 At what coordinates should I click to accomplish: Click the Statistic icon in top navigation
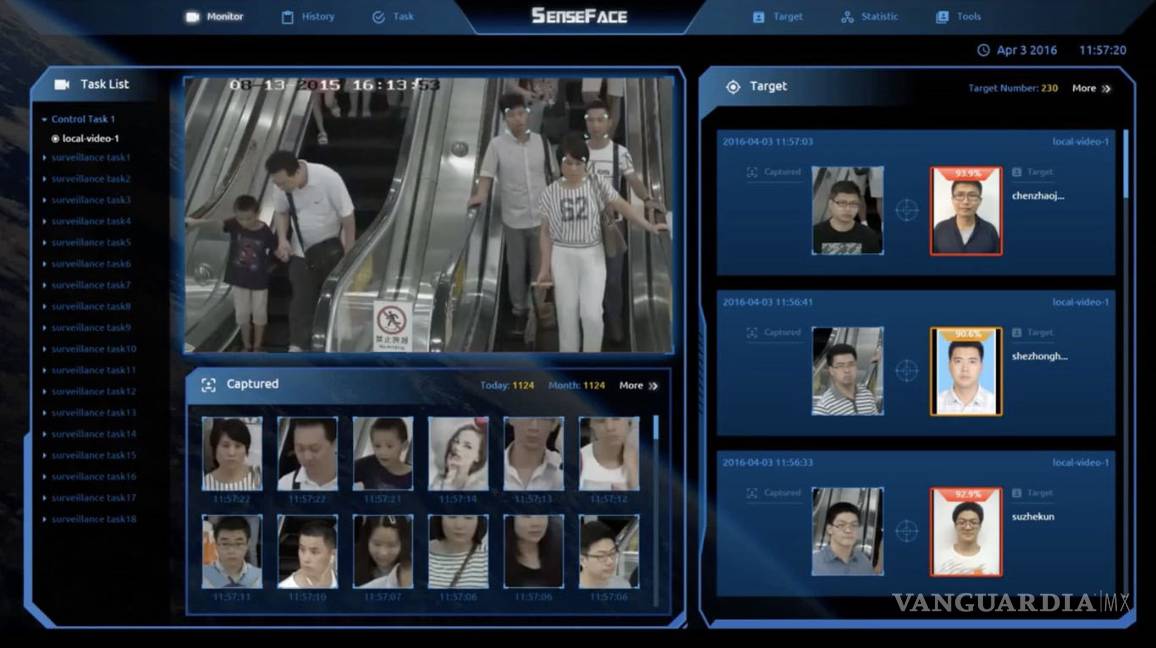click(847, 17)
